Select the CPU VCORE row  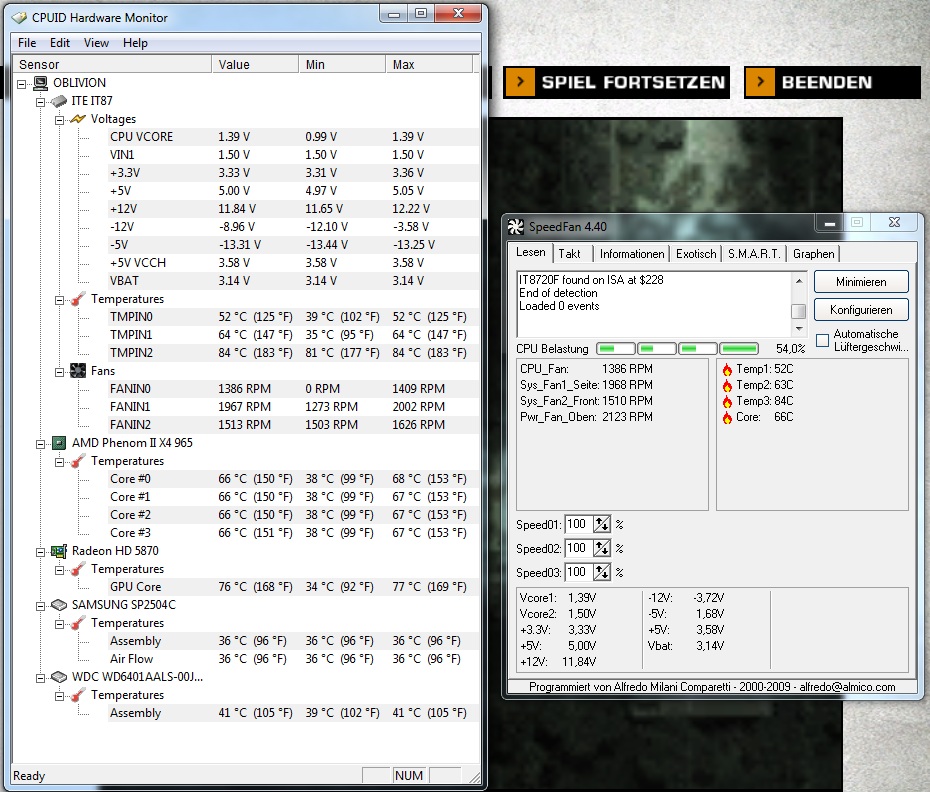point(292,137)
